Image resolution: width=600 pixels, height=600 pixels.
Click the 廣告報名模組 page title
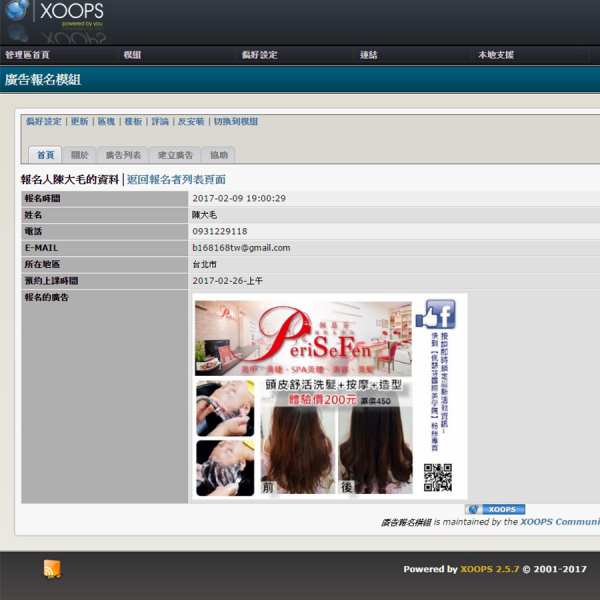point(42,80)
